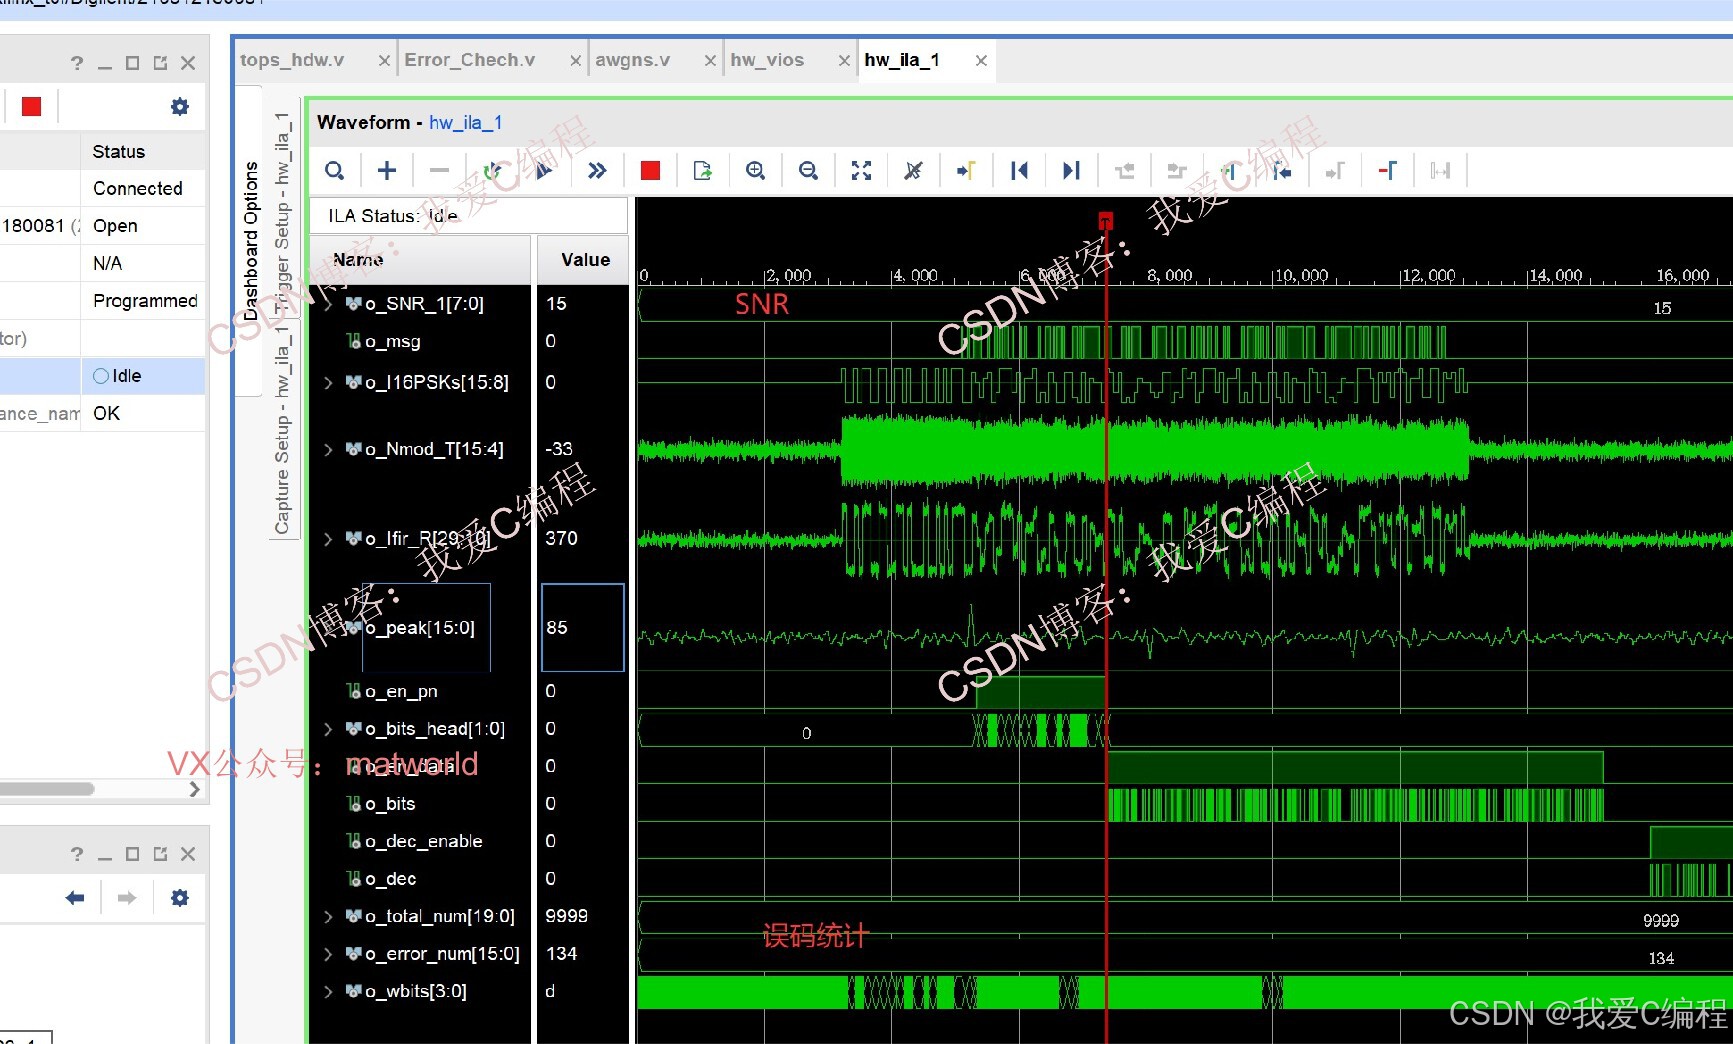The height and width of the screenshot is (1044, 1733).
Task: Click the red waveform cursor handle
Action: tap(1105, 221)
